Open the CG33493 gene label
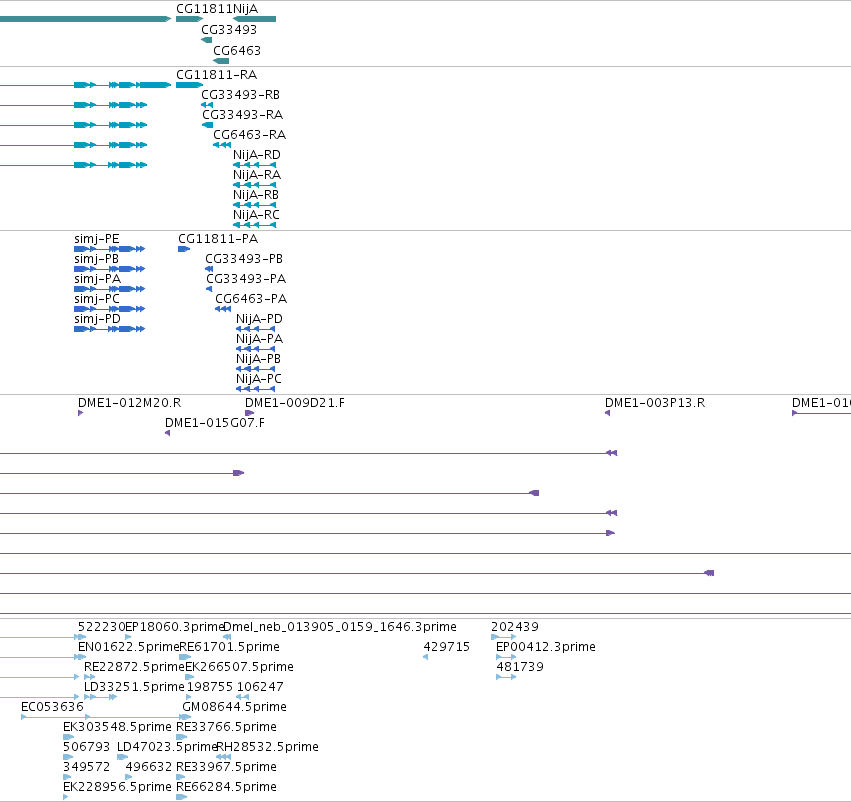851x802 pixels. 228,30
